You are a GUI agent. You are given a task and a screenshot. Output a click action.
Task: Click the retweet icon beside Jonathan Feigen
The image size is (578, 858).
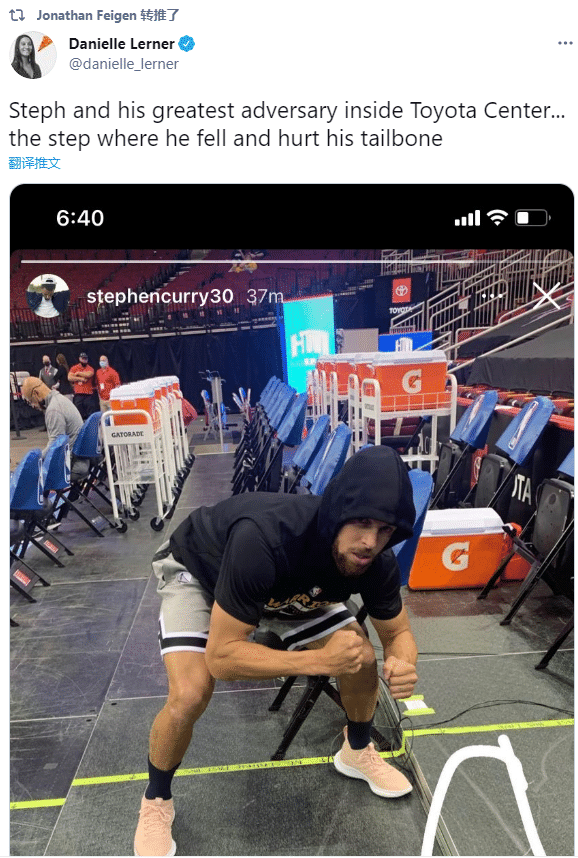[x=17, y=15]
